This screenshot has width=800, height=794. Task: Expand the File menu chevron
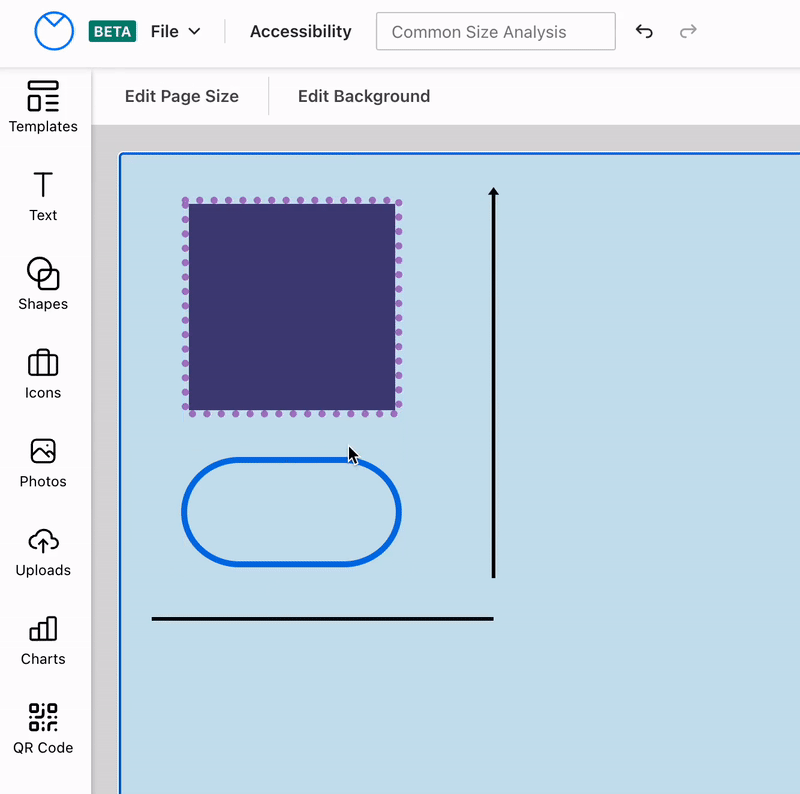pos(194,31)
